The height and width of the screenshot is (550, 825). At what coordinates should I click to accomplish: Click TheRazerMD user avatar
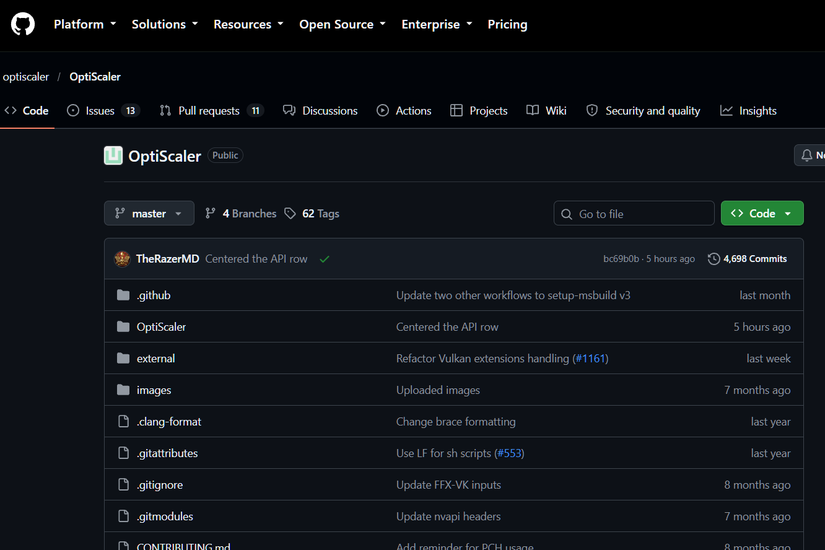tap(122, 259)
